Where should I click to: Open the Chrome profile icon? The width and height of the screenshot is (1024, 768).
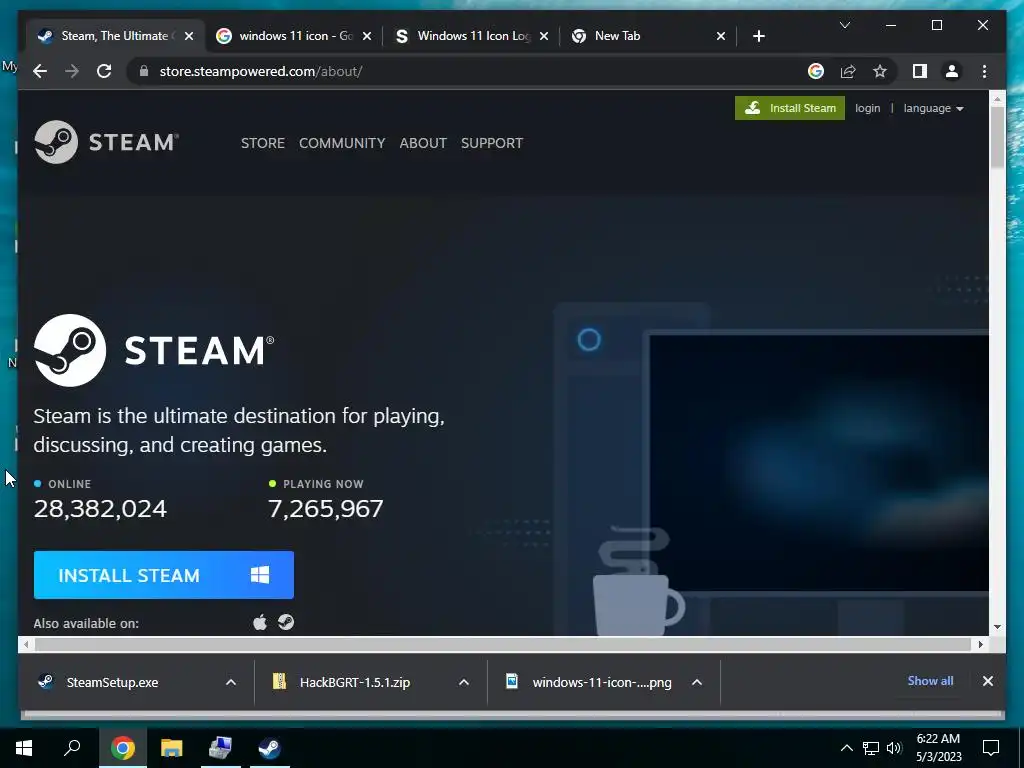tap(952, 71)
